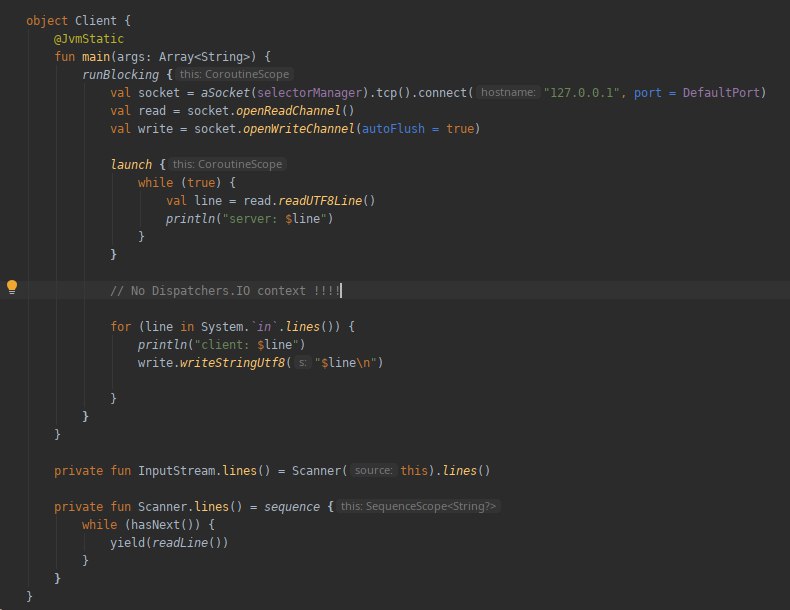Click the CoroutineScope hint after launch

(x=227, y=164)
